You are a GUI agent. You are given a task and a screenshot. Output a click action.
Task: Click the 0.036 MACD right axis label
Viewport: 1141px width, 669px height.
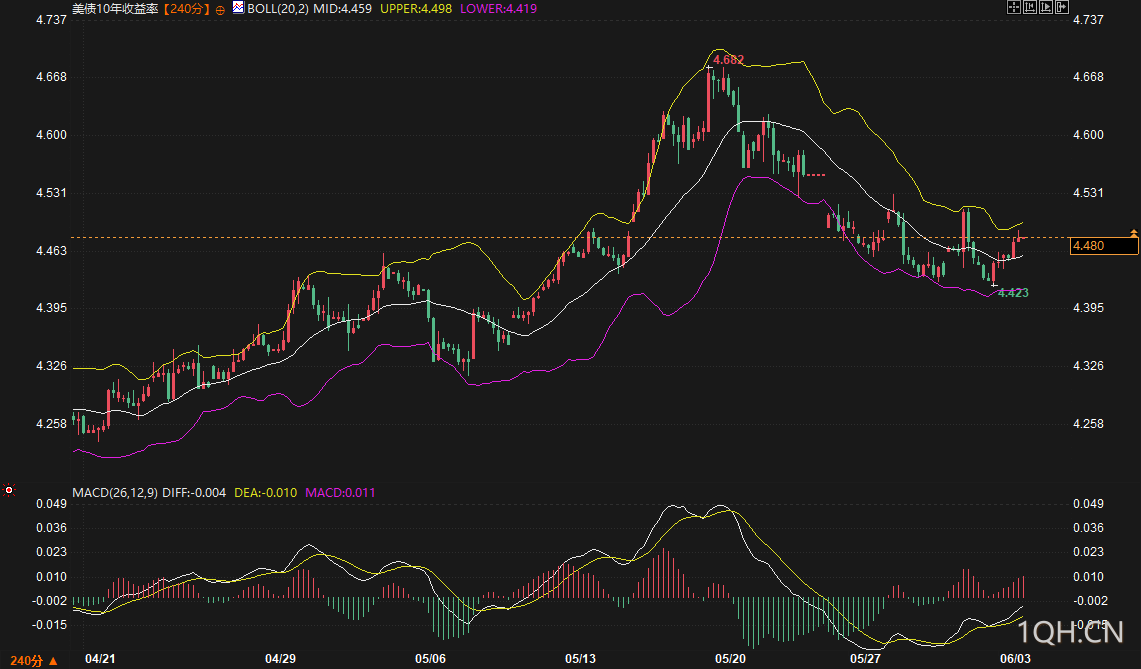[1089, 528]
